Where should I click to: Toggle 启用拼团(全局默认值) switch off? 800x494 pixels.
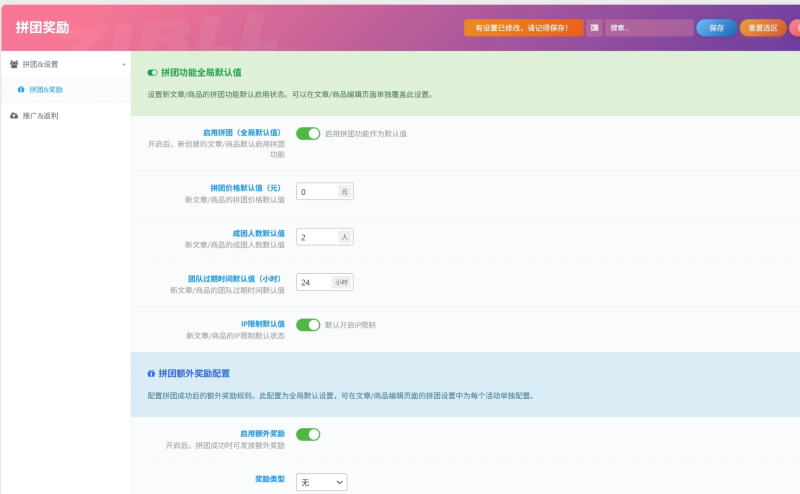[308, 134]
